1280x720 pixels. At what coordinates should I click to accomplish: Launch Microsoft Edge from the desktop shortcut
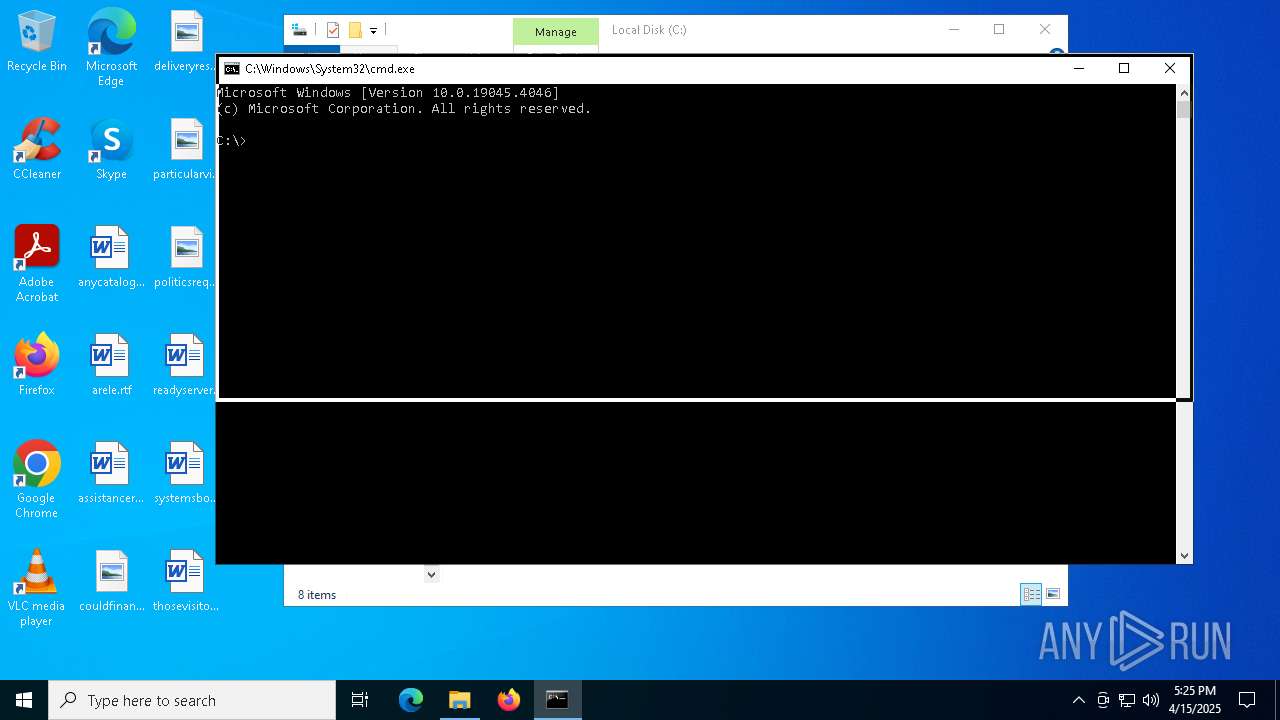coord(111,47)
